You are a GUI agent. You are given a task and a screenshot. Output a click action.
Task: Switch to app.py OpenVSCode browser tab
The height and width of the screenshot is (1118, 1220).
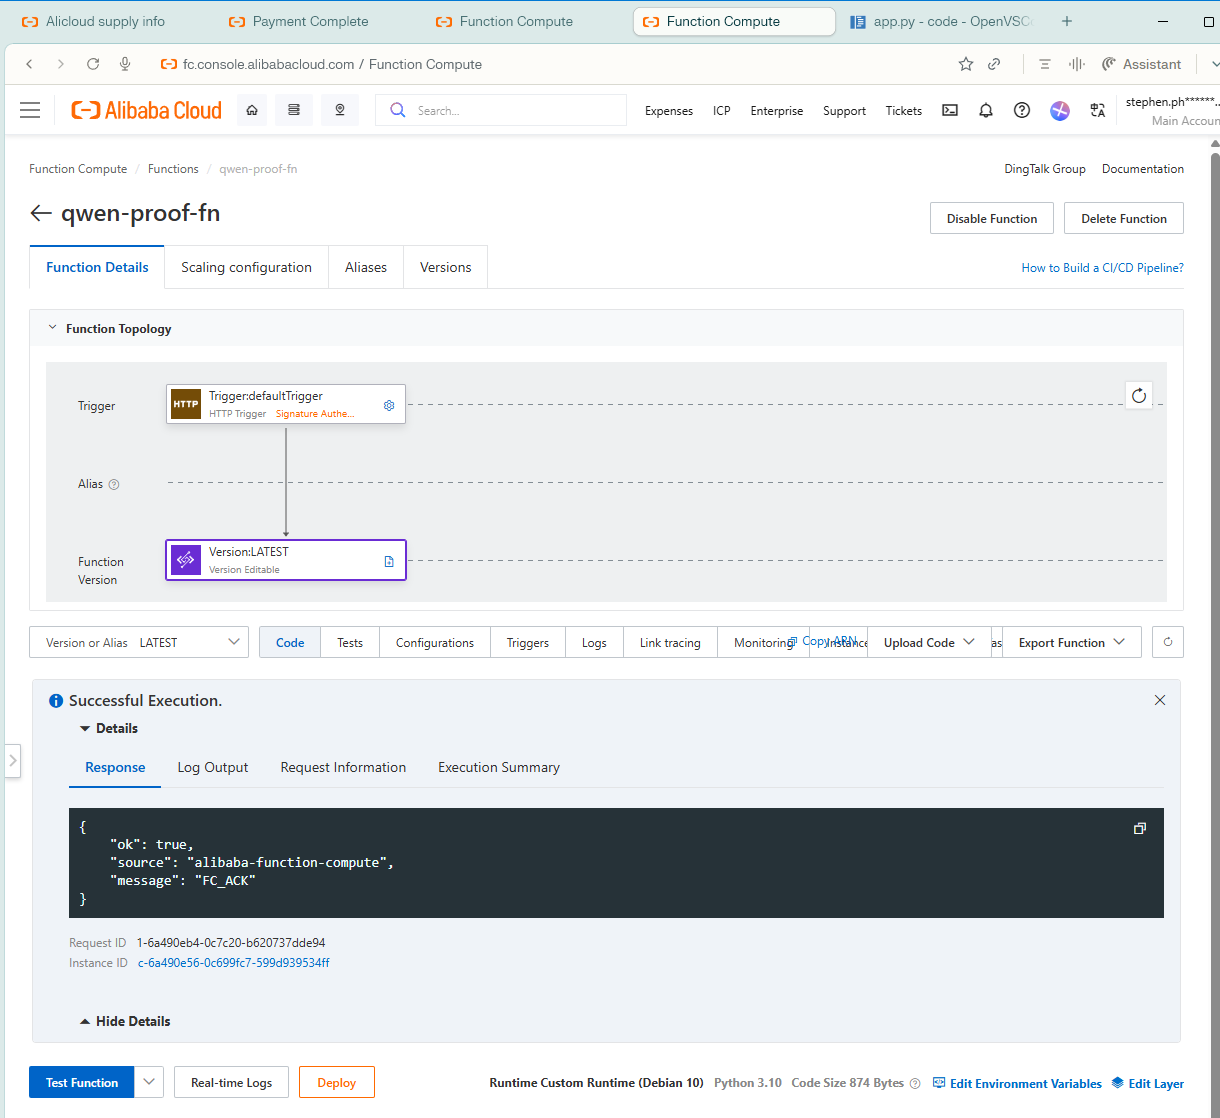tap(941, 21)
